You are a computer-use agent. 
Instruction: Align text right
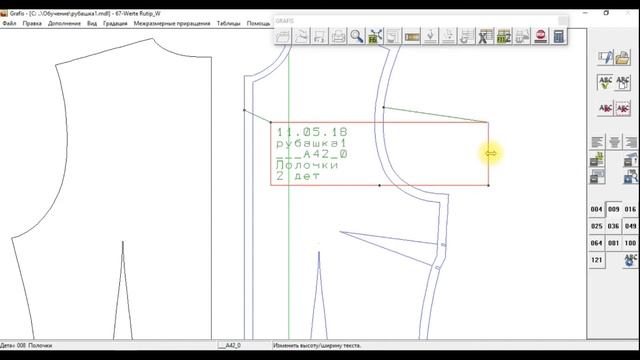pos(631,142)
